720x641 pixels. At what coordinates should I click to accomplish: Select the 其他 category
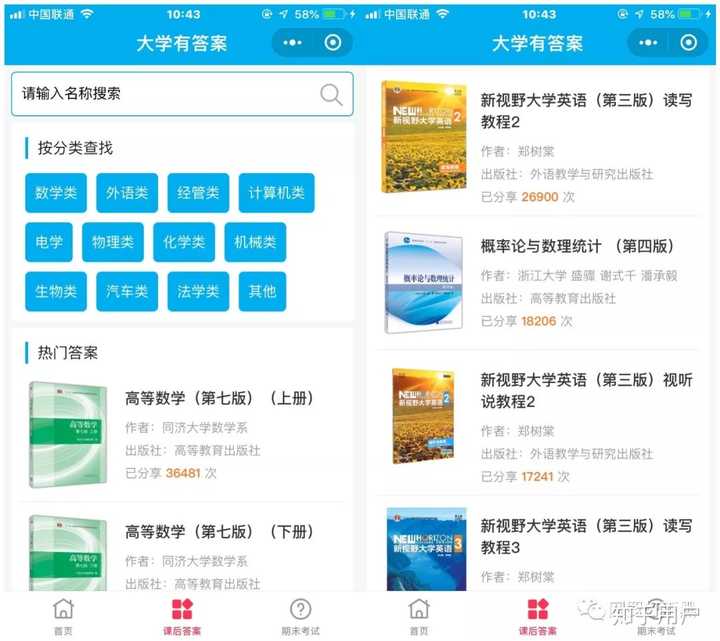pyautogui.click(x=262, y=292)
